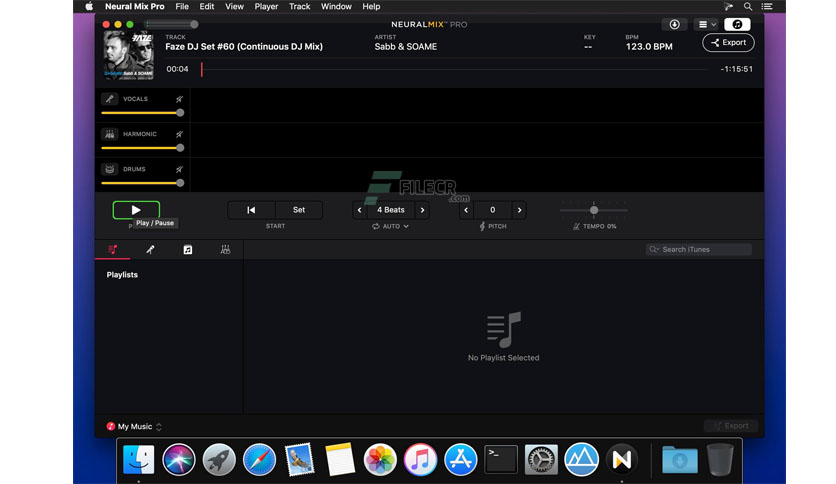836x484 pixels.
Task: Click the Tempo metronome icon
Action: [576, 227]
